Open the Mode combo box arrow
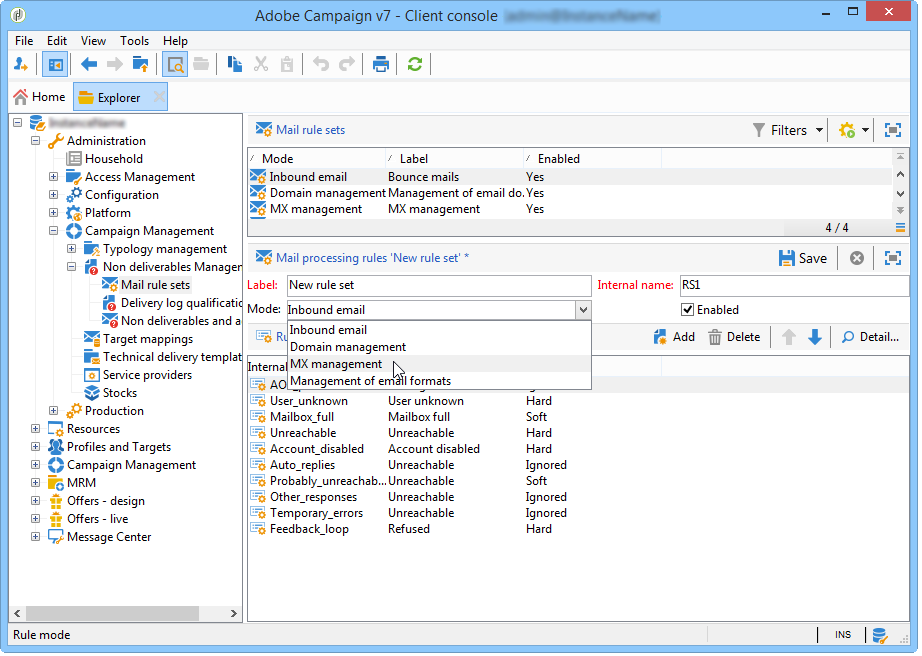This screenshot has height=656, width=922. coord(583,309)
